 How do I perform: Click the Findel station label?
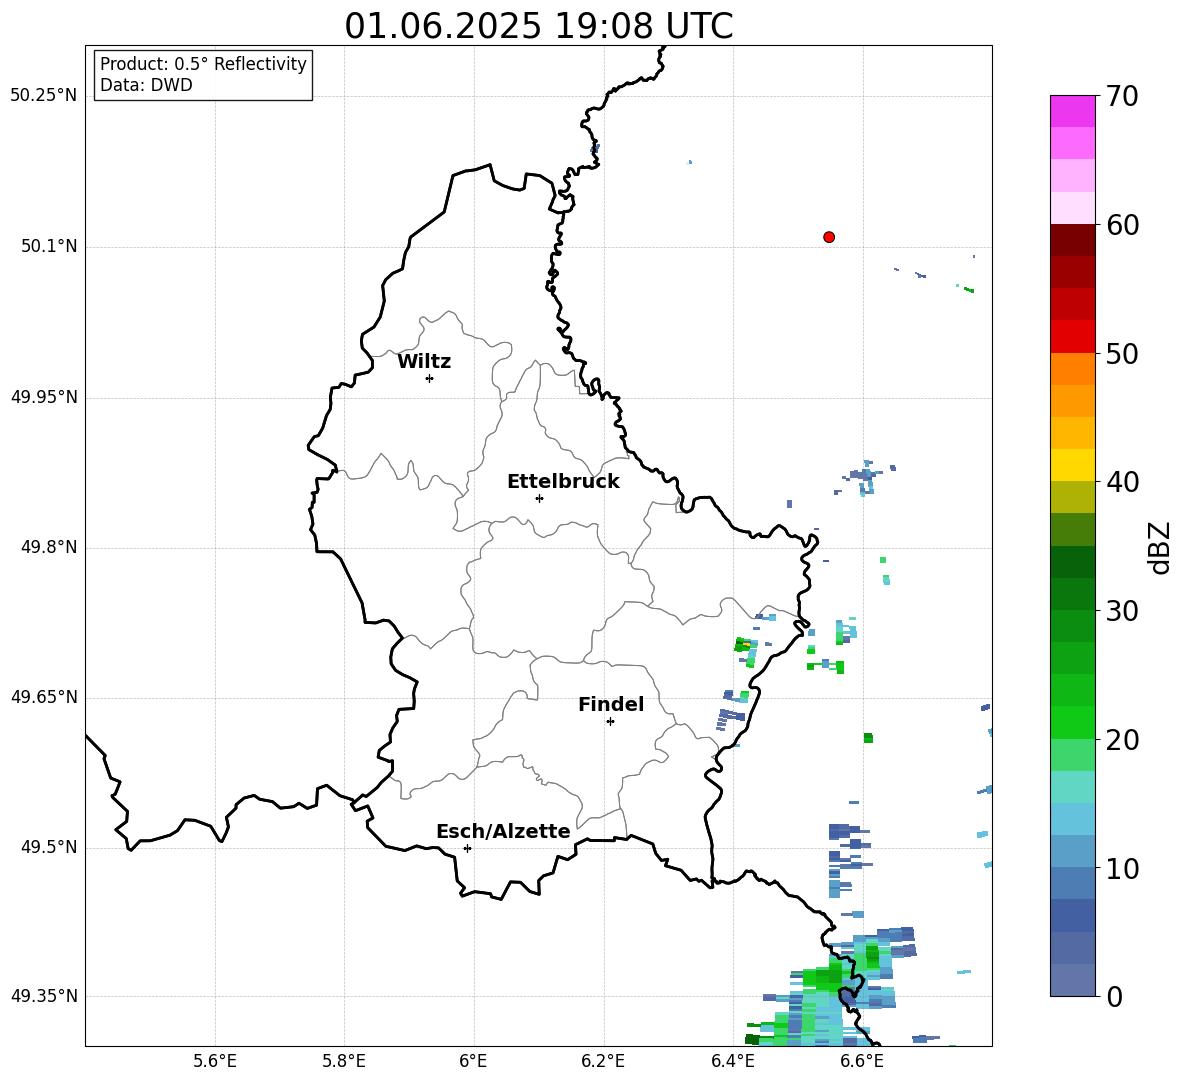(x=611, y=704)
